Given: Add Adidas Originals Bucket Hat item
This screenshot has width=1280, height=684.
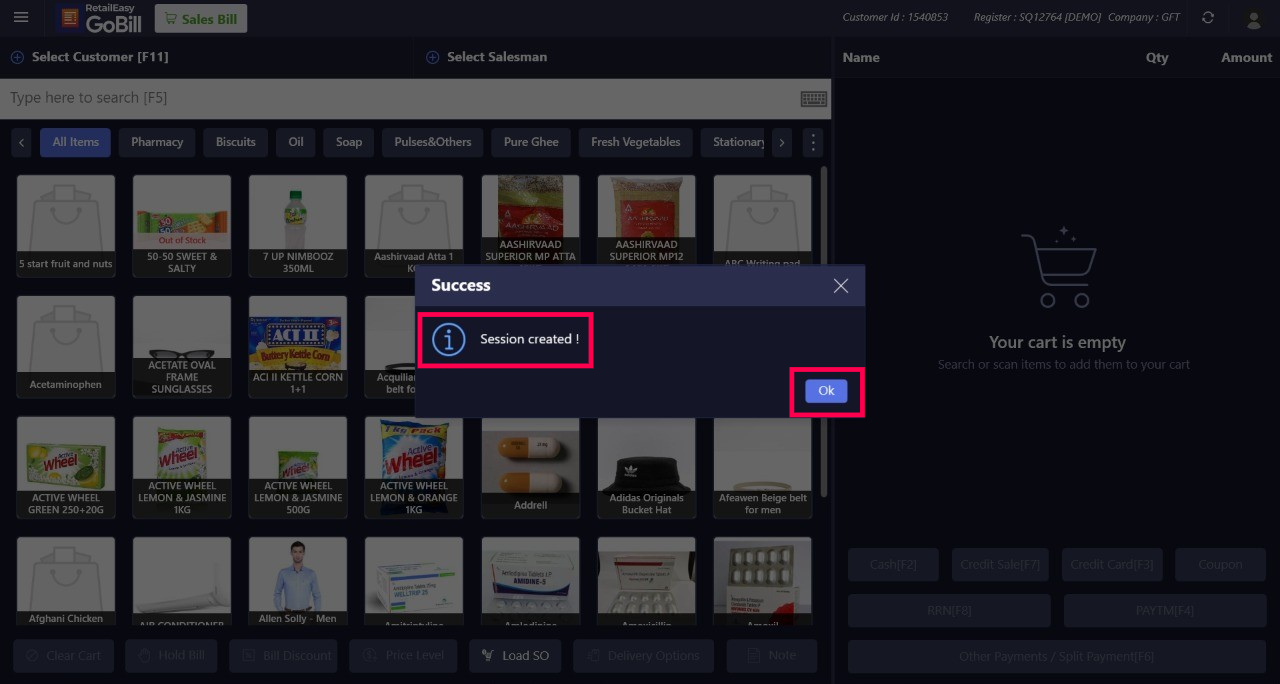Looking at the screenshot, I should tap(646, 467).
